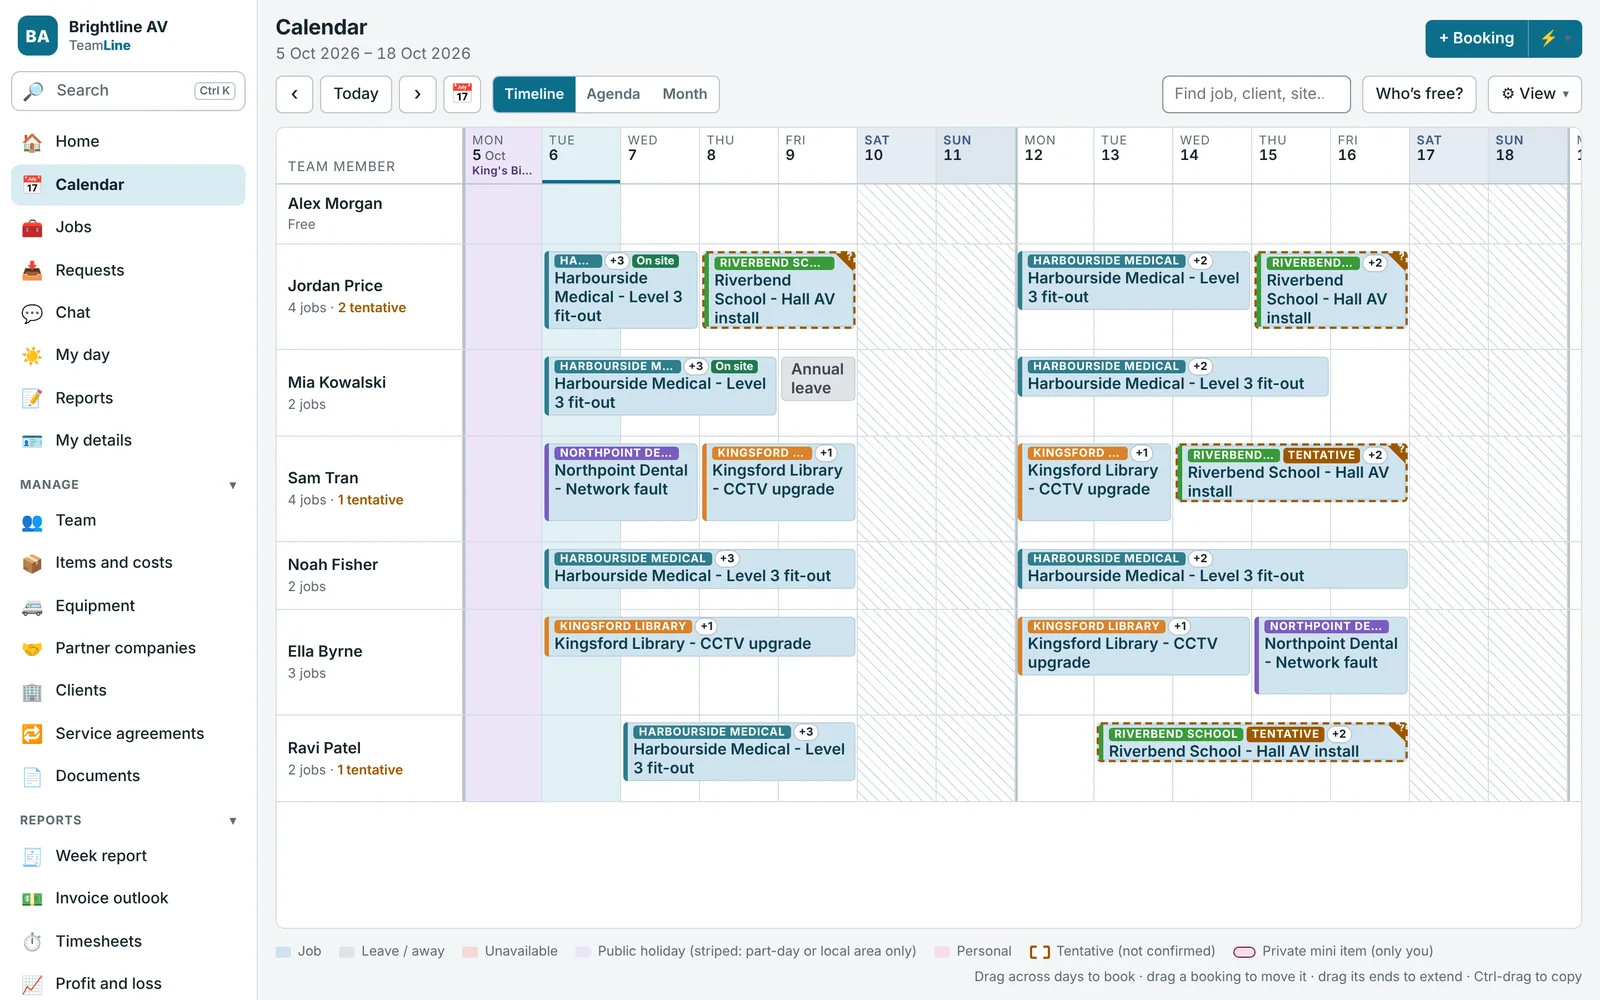Open the Clients page

coord(128,691)
